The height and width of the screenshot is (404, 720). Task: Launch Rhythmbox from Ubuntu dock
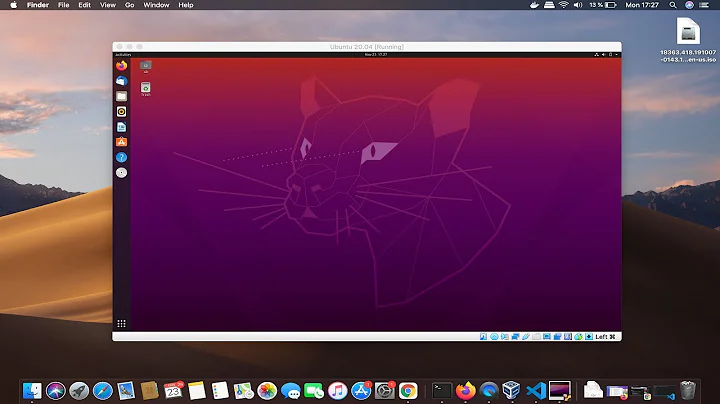(x=121, y=112)
